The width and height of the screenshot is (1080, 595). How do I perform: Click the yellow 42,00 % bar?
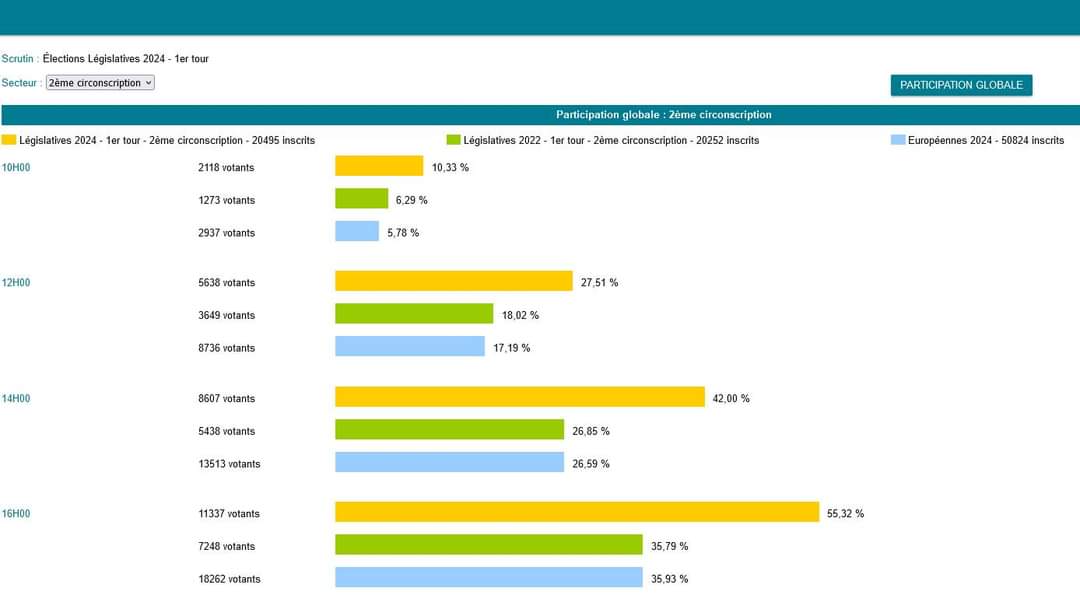520,397
